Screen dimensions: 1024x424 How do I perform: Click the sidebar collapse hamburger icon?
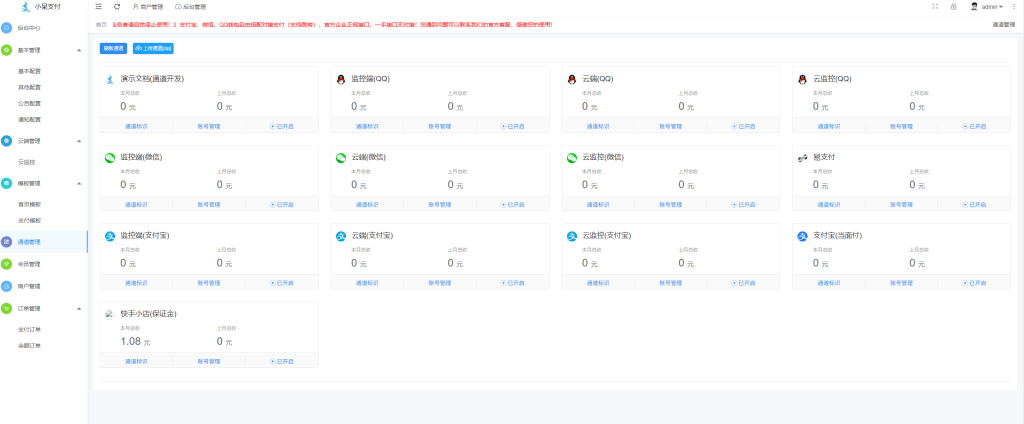pyautogui.click(x=98, y=6)
